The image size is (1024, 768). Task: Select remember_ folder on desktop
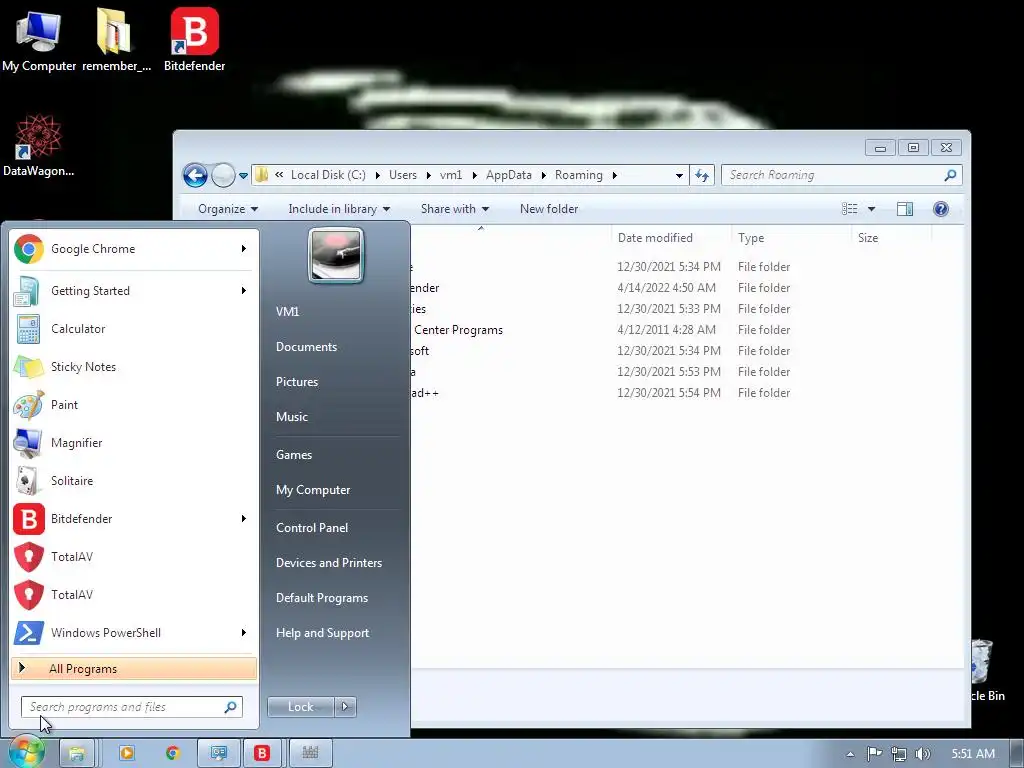click(x=116, y=40)
